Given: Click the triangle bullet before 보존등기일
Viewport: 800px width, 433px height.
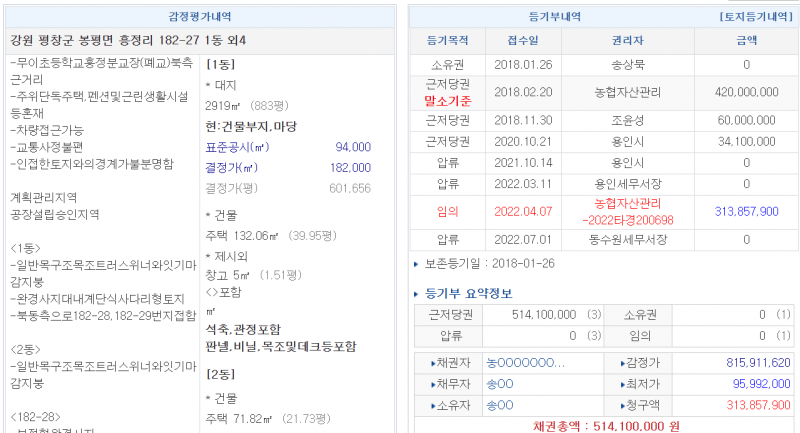Looking at the screenshot, I should 417,264.
